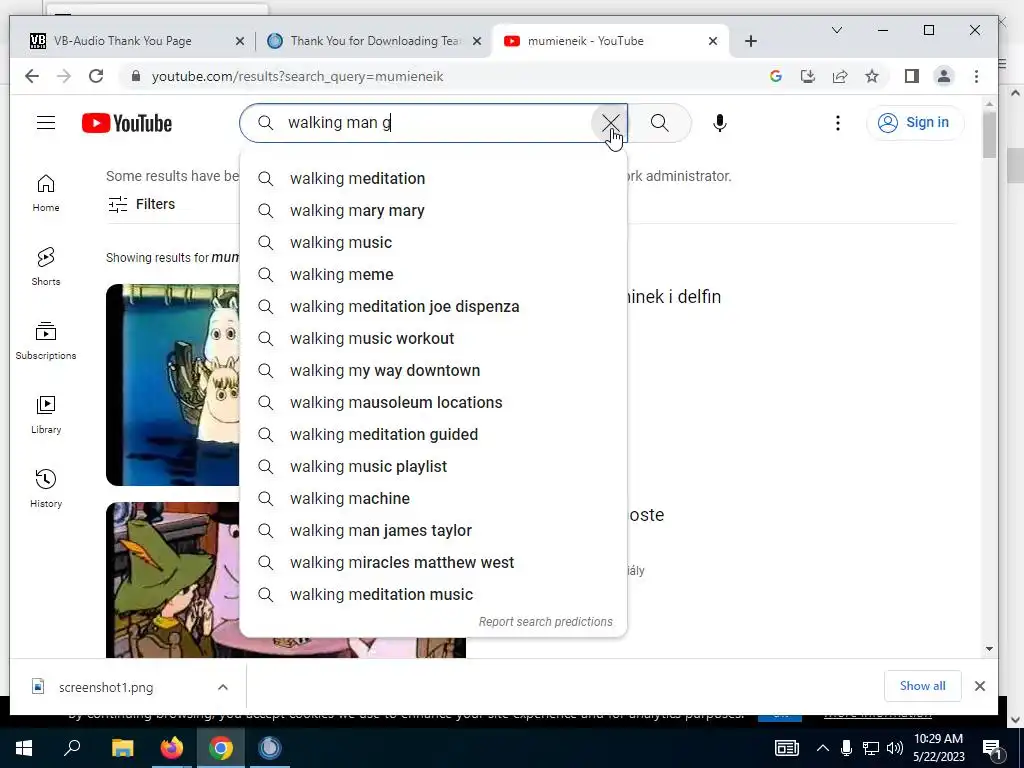This screenshot has width=1024, height=768.
Task: Open Windows Start menu
Action: [24, 748]
